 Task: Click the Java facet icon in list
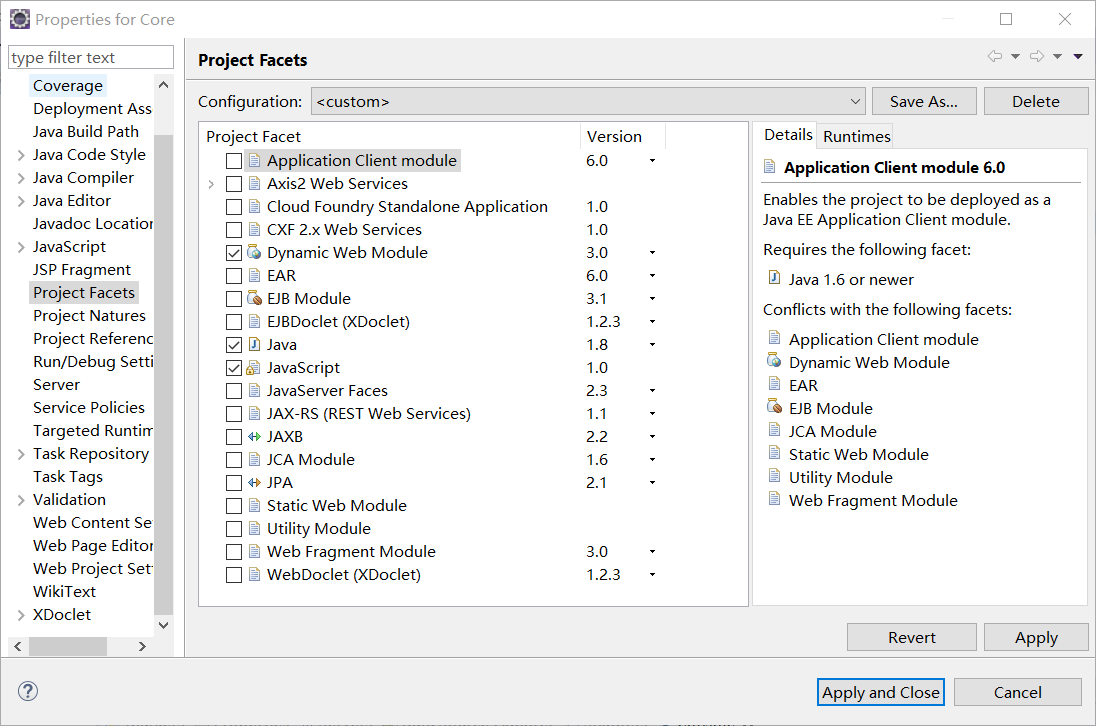254,344
